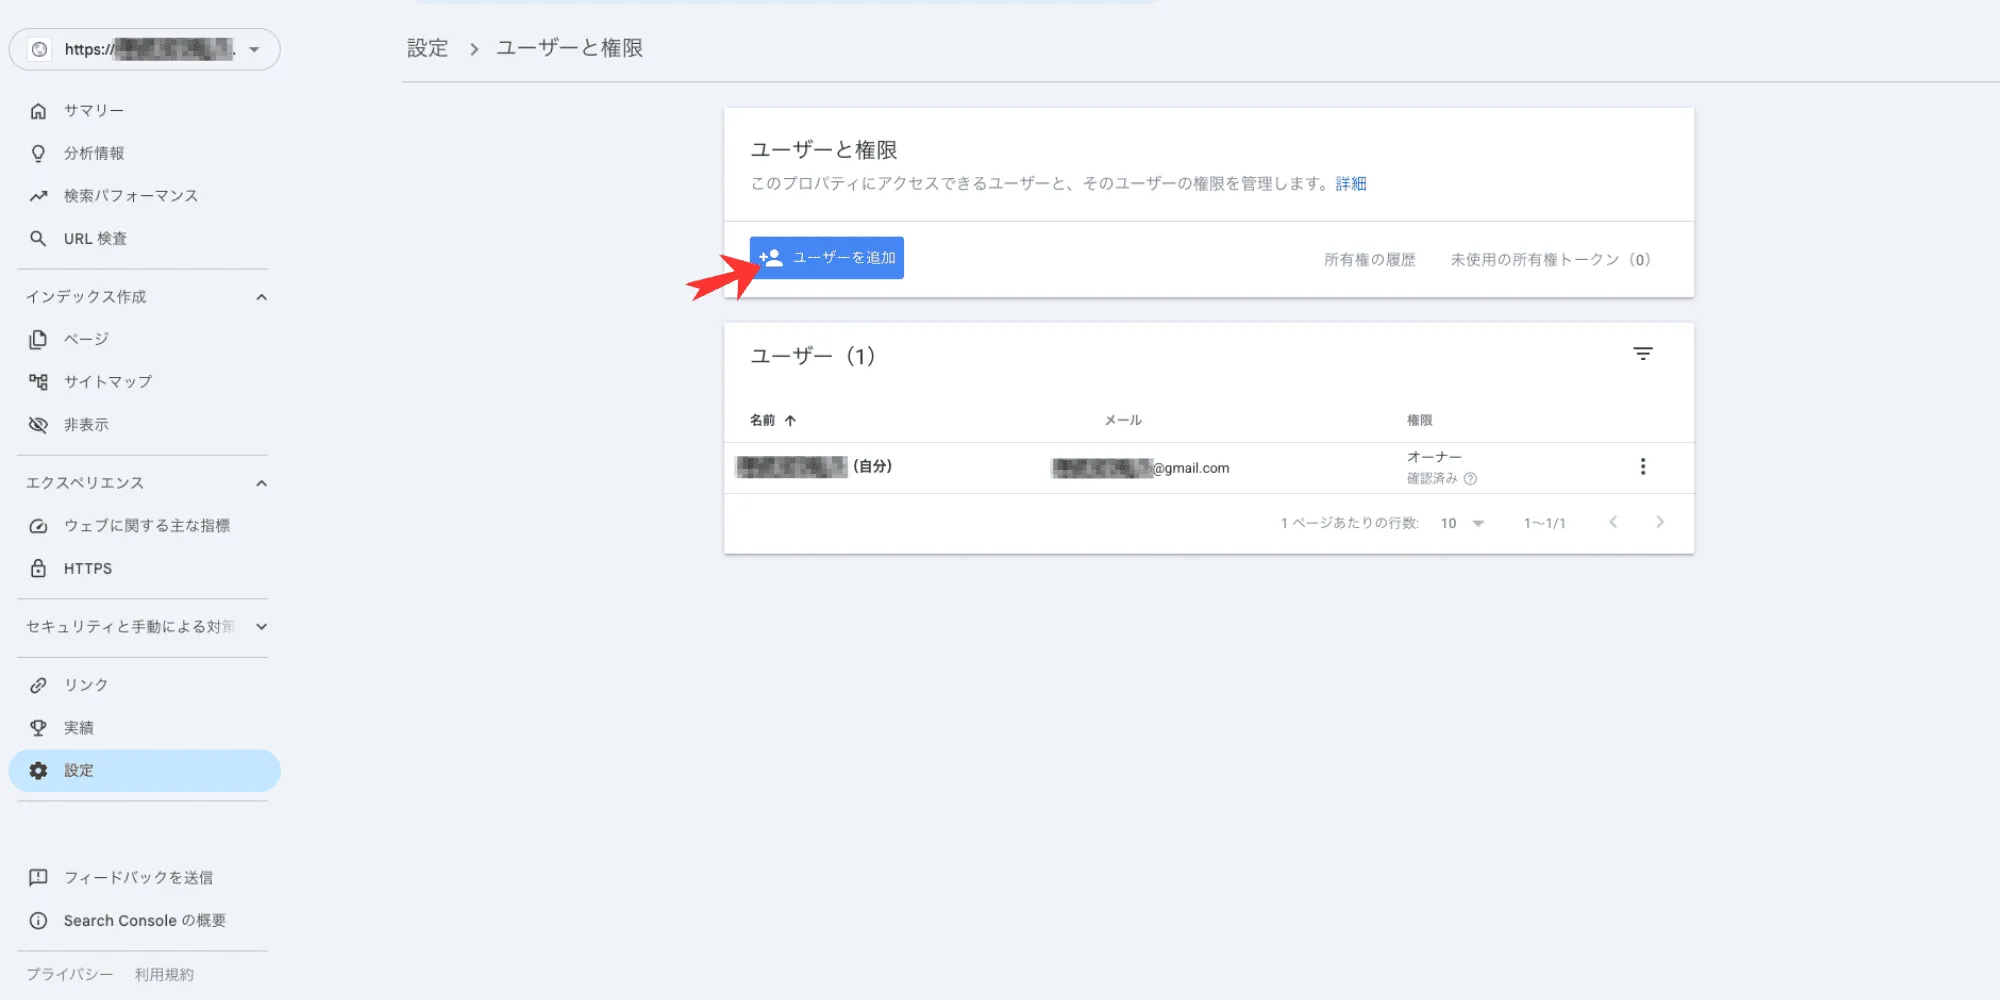The width and height of the screenshot is (2000, 1000).
Task: Expand セキュリティと手動による対策 section
Action: pyautogui.click(x=261, y=627)
